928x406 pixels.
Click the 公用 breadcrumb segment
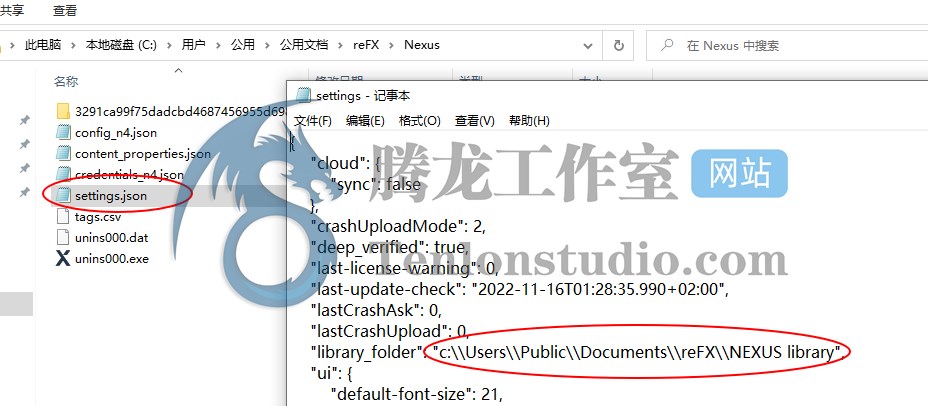tap(243, 45)
